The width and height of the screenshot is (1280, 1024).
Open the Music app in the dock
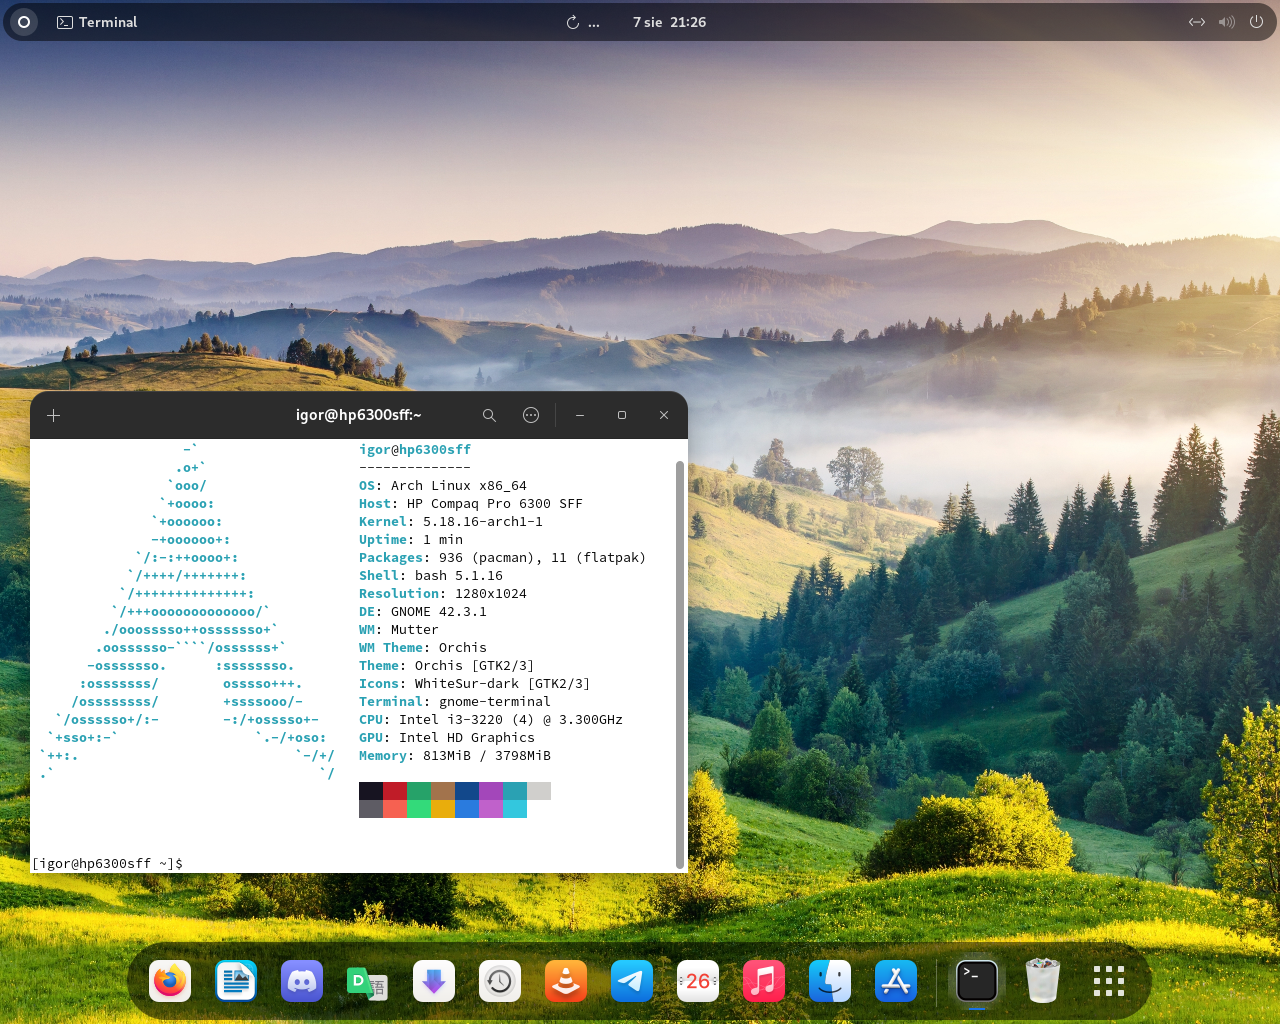tap(764, 981)
